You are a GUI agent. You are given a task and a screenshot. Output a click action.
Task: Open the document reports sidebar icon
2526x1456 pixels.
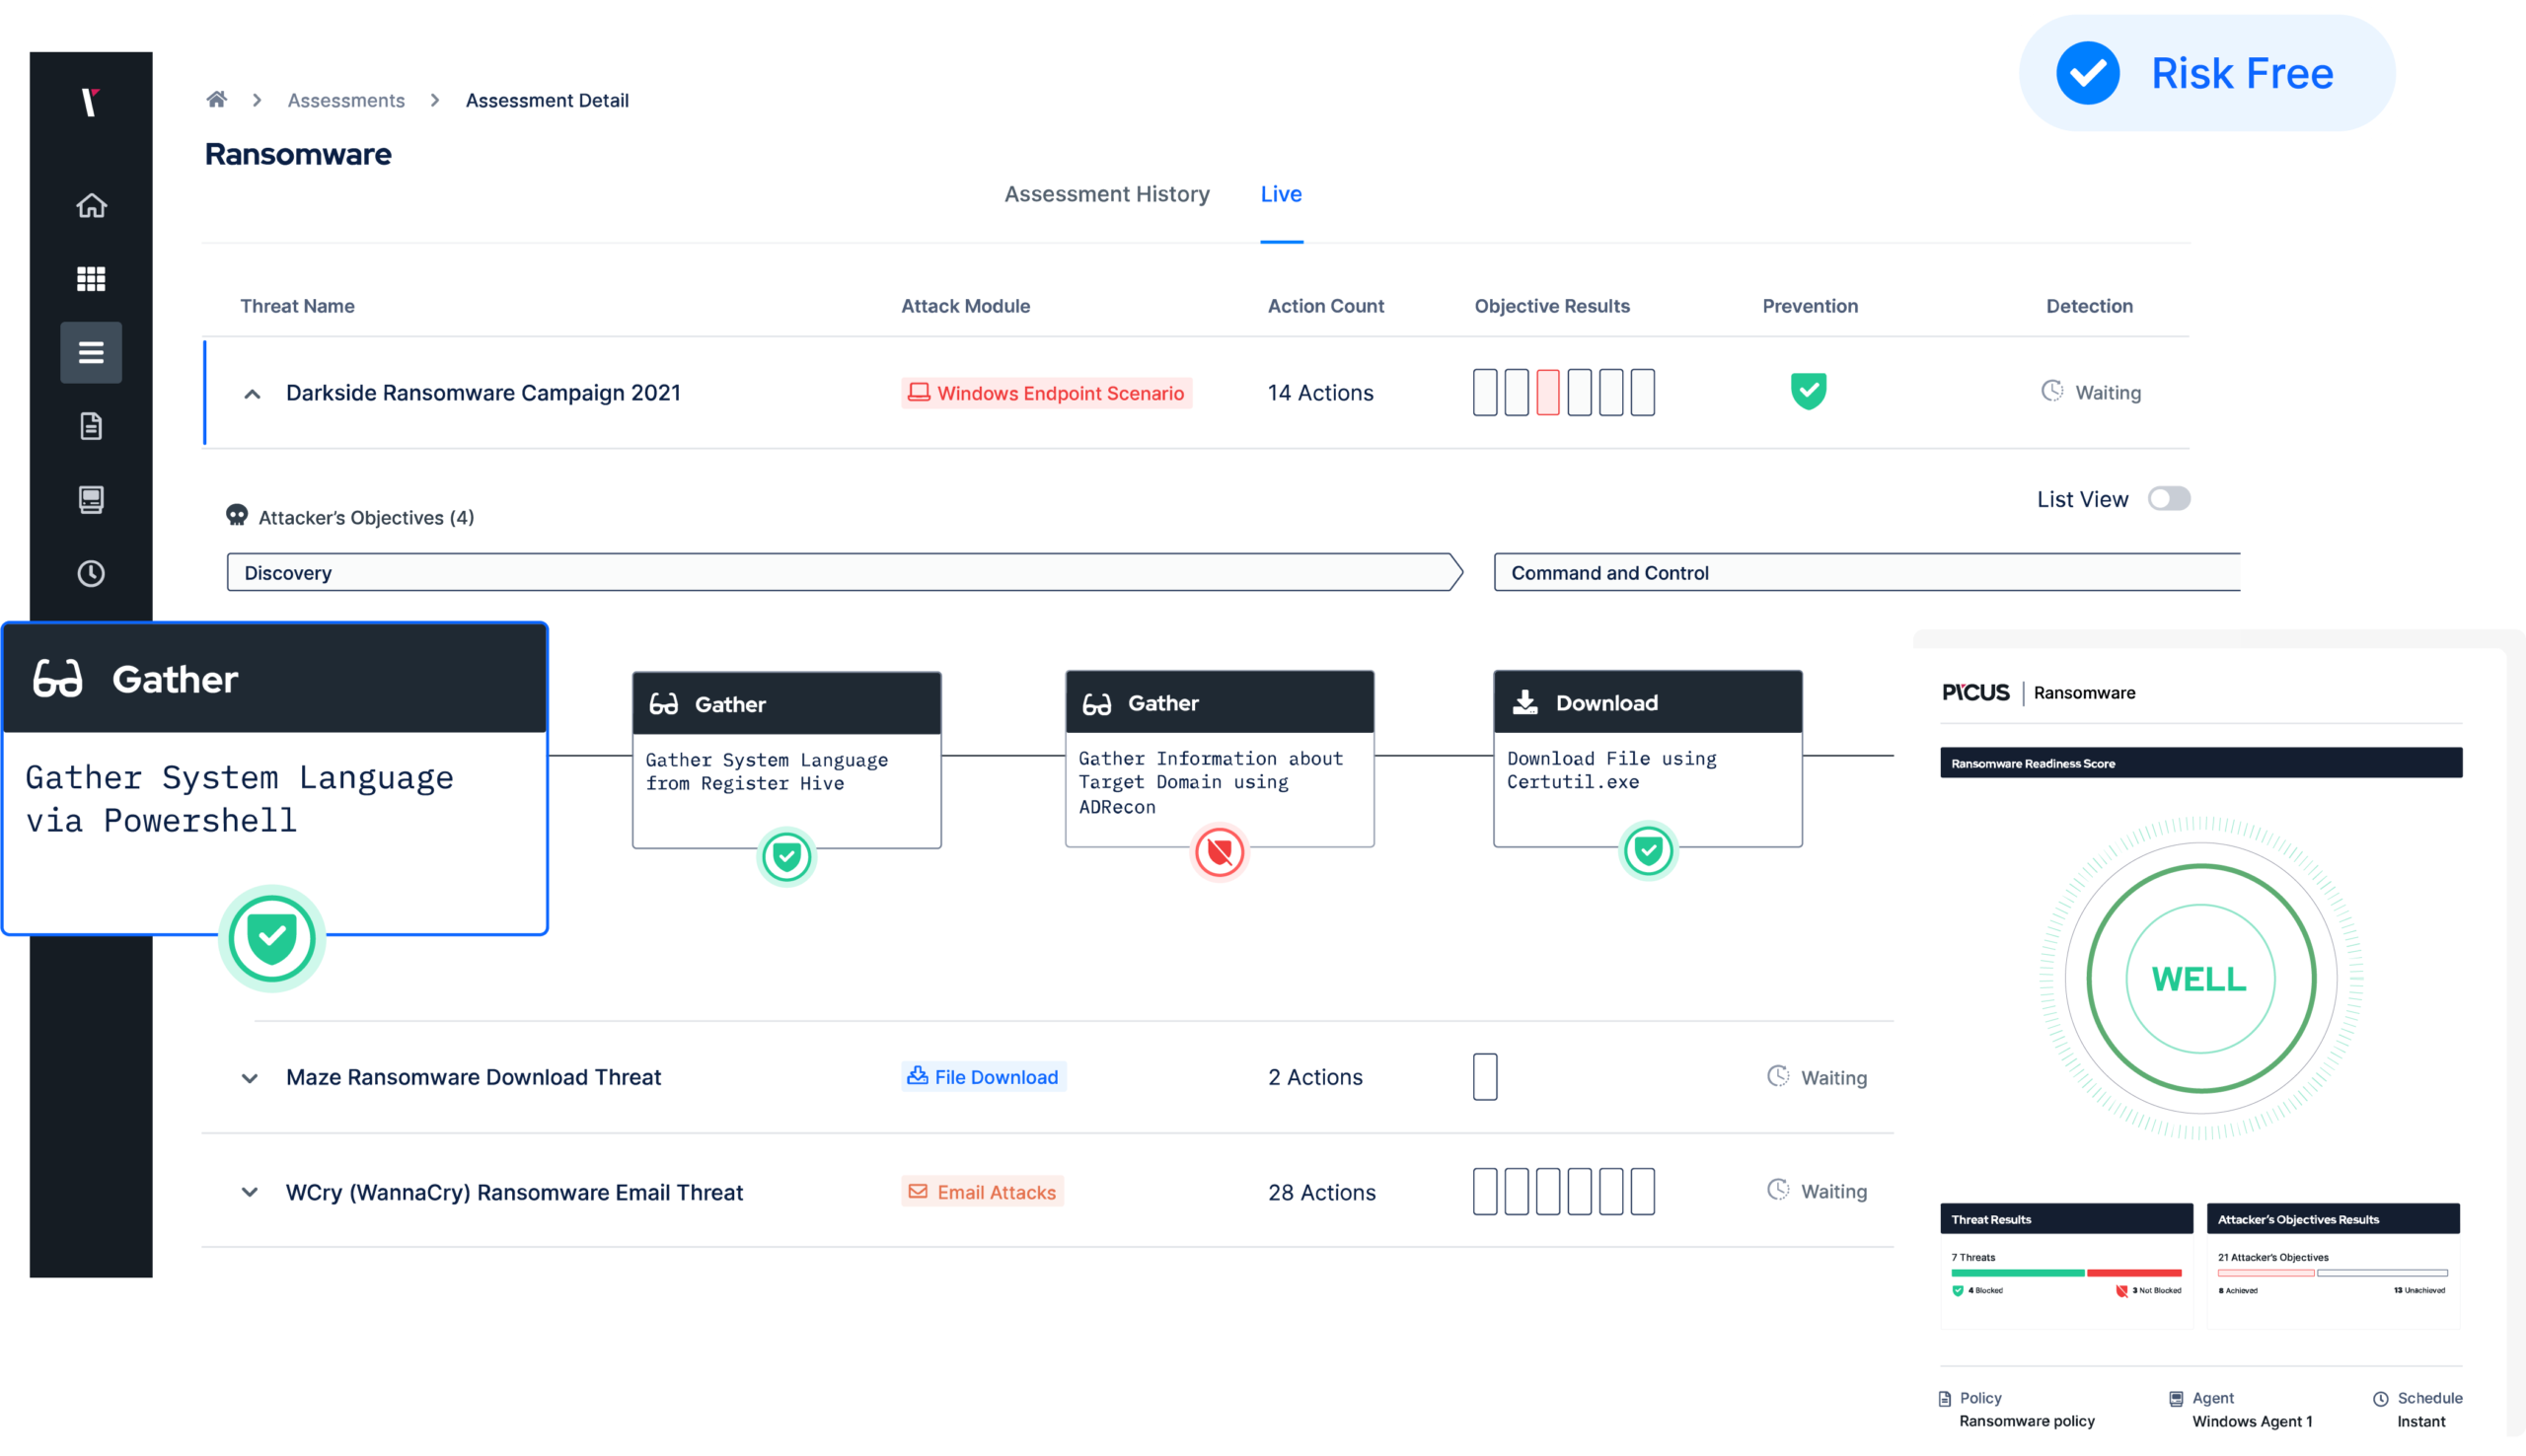click(91, 426)
